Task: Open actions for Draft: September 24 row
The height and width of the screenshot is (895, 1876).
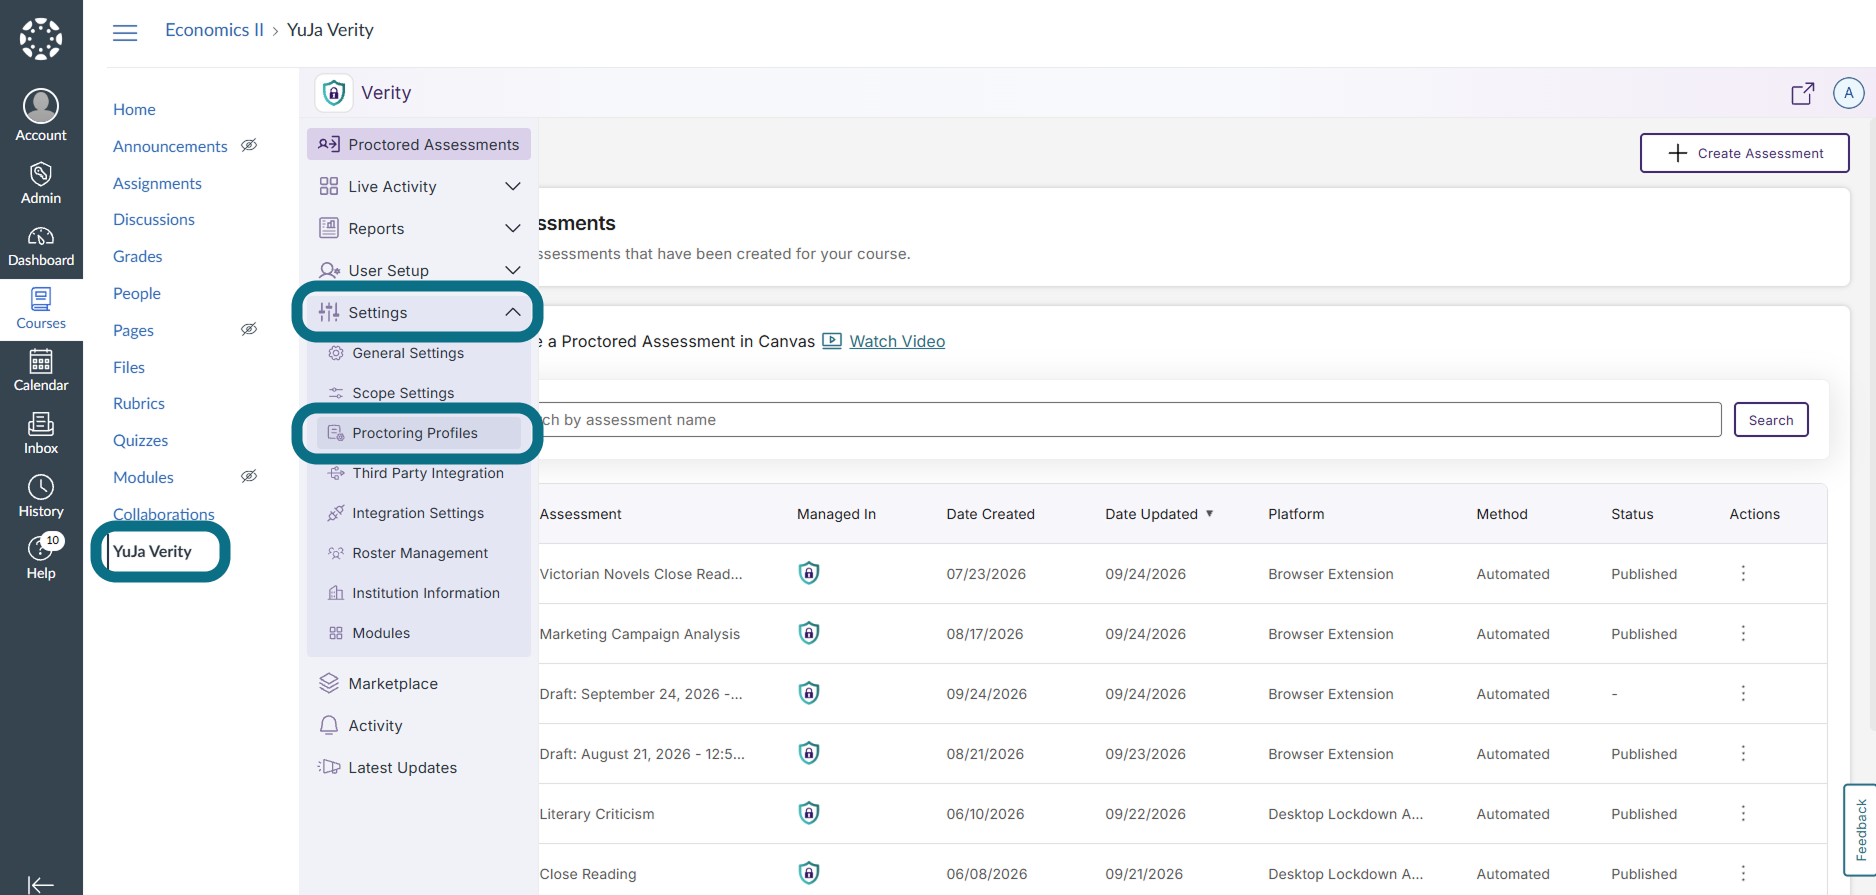Action: (x=1743, y=693)
